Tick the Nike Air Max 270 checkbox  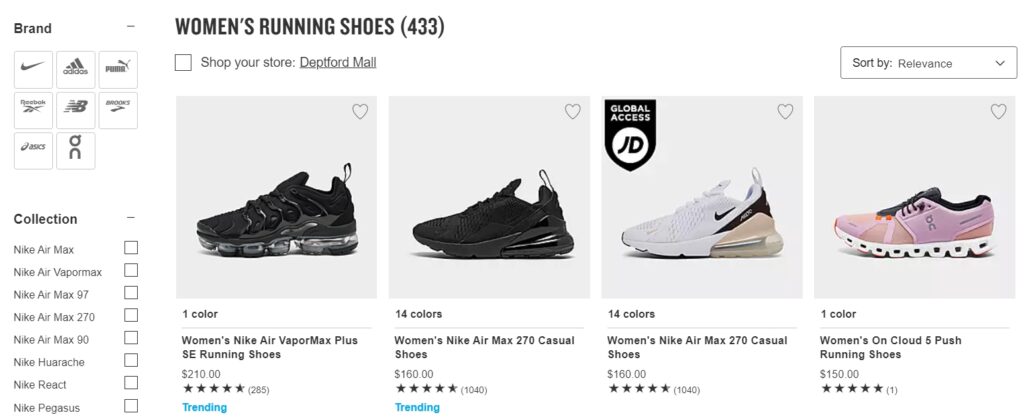(x=131, y=316)
